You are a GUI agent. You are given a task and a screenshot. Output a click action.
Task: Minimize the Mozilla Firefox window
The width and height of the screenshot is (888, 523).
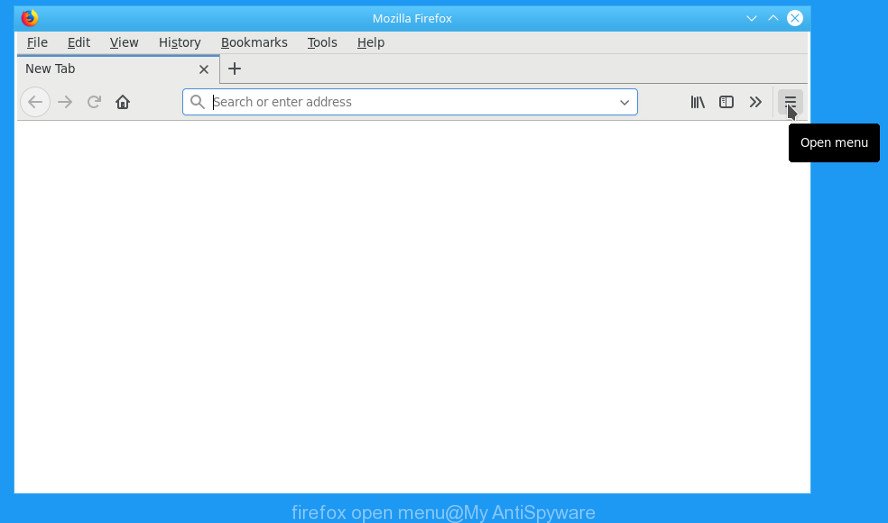[752, 18]
